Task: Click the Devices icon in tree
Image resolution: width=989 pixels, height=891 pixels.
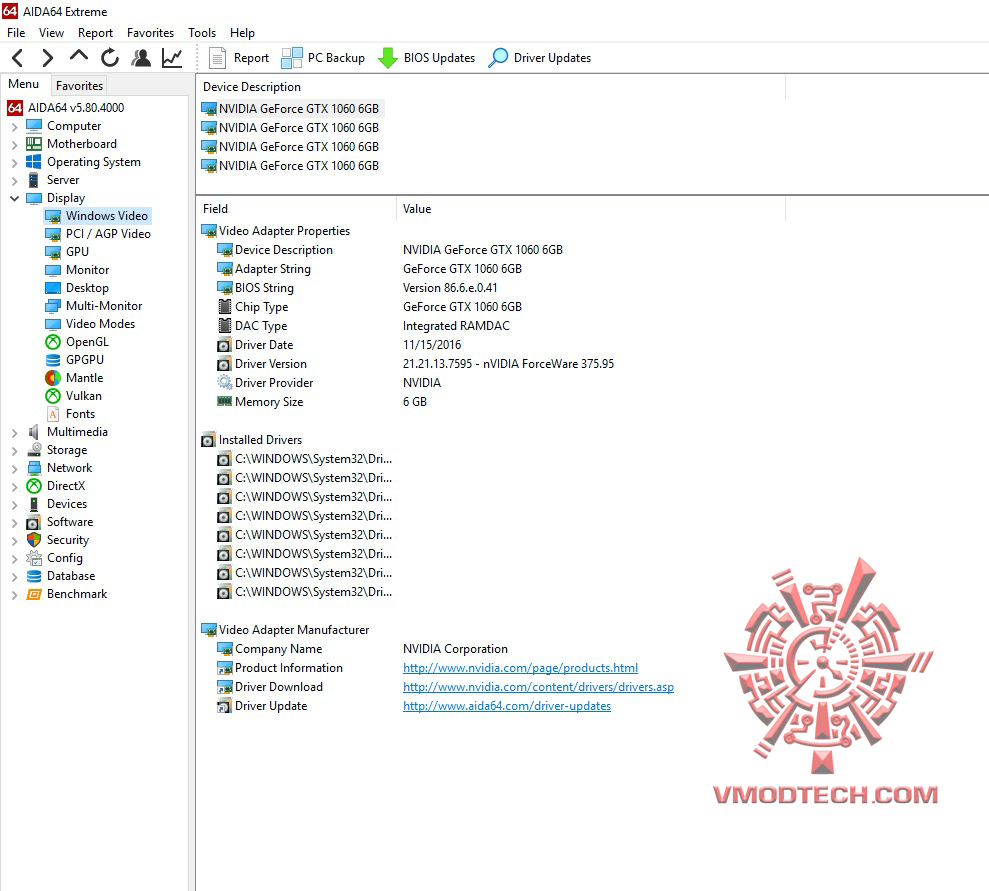Action: pos(34,504)
